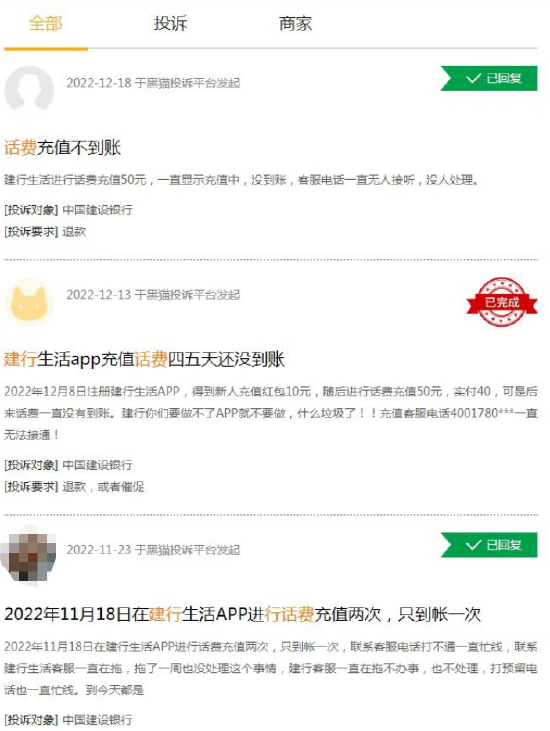Click the yellow cat avatar icon
This screenshot has width=550, height=731.
[29, 302]
